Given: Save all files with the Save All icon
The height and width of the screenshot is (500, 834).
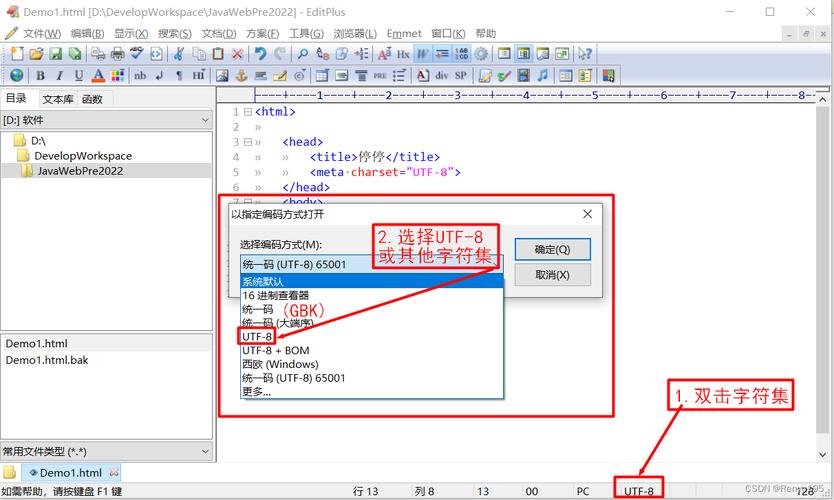Looking at the screenshot, I should [75, 53].
